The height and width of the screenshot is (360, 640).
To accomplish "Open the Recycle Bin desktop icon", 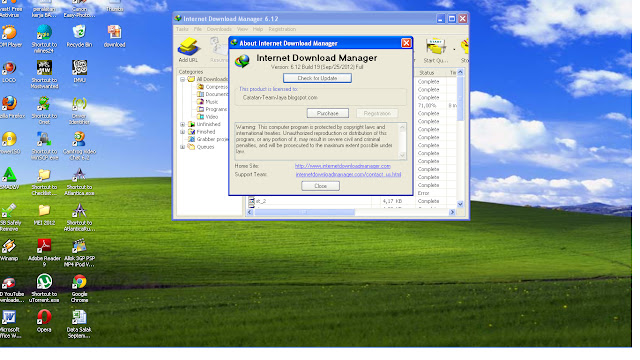I will (79, 32).
